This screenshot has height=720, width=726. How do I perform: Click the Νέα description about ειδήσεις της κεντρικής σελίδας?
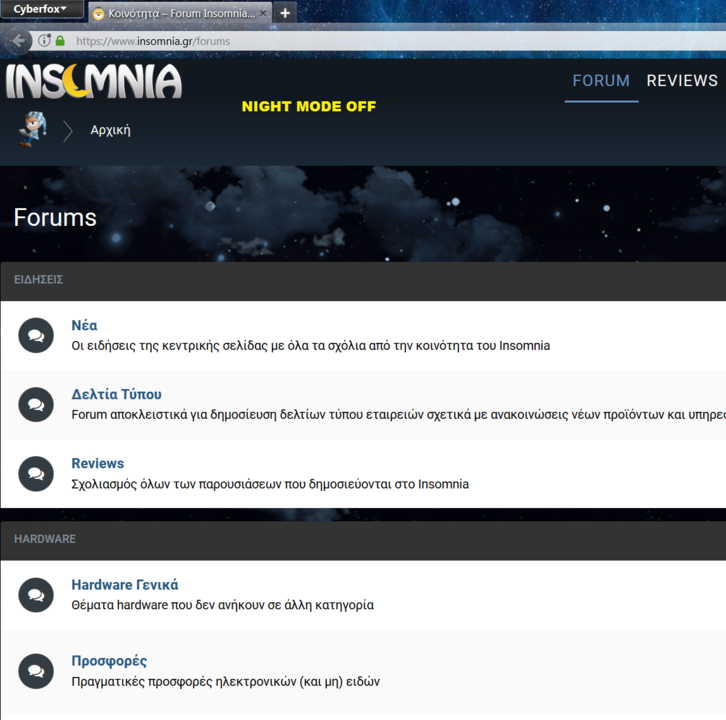(311, 346)
